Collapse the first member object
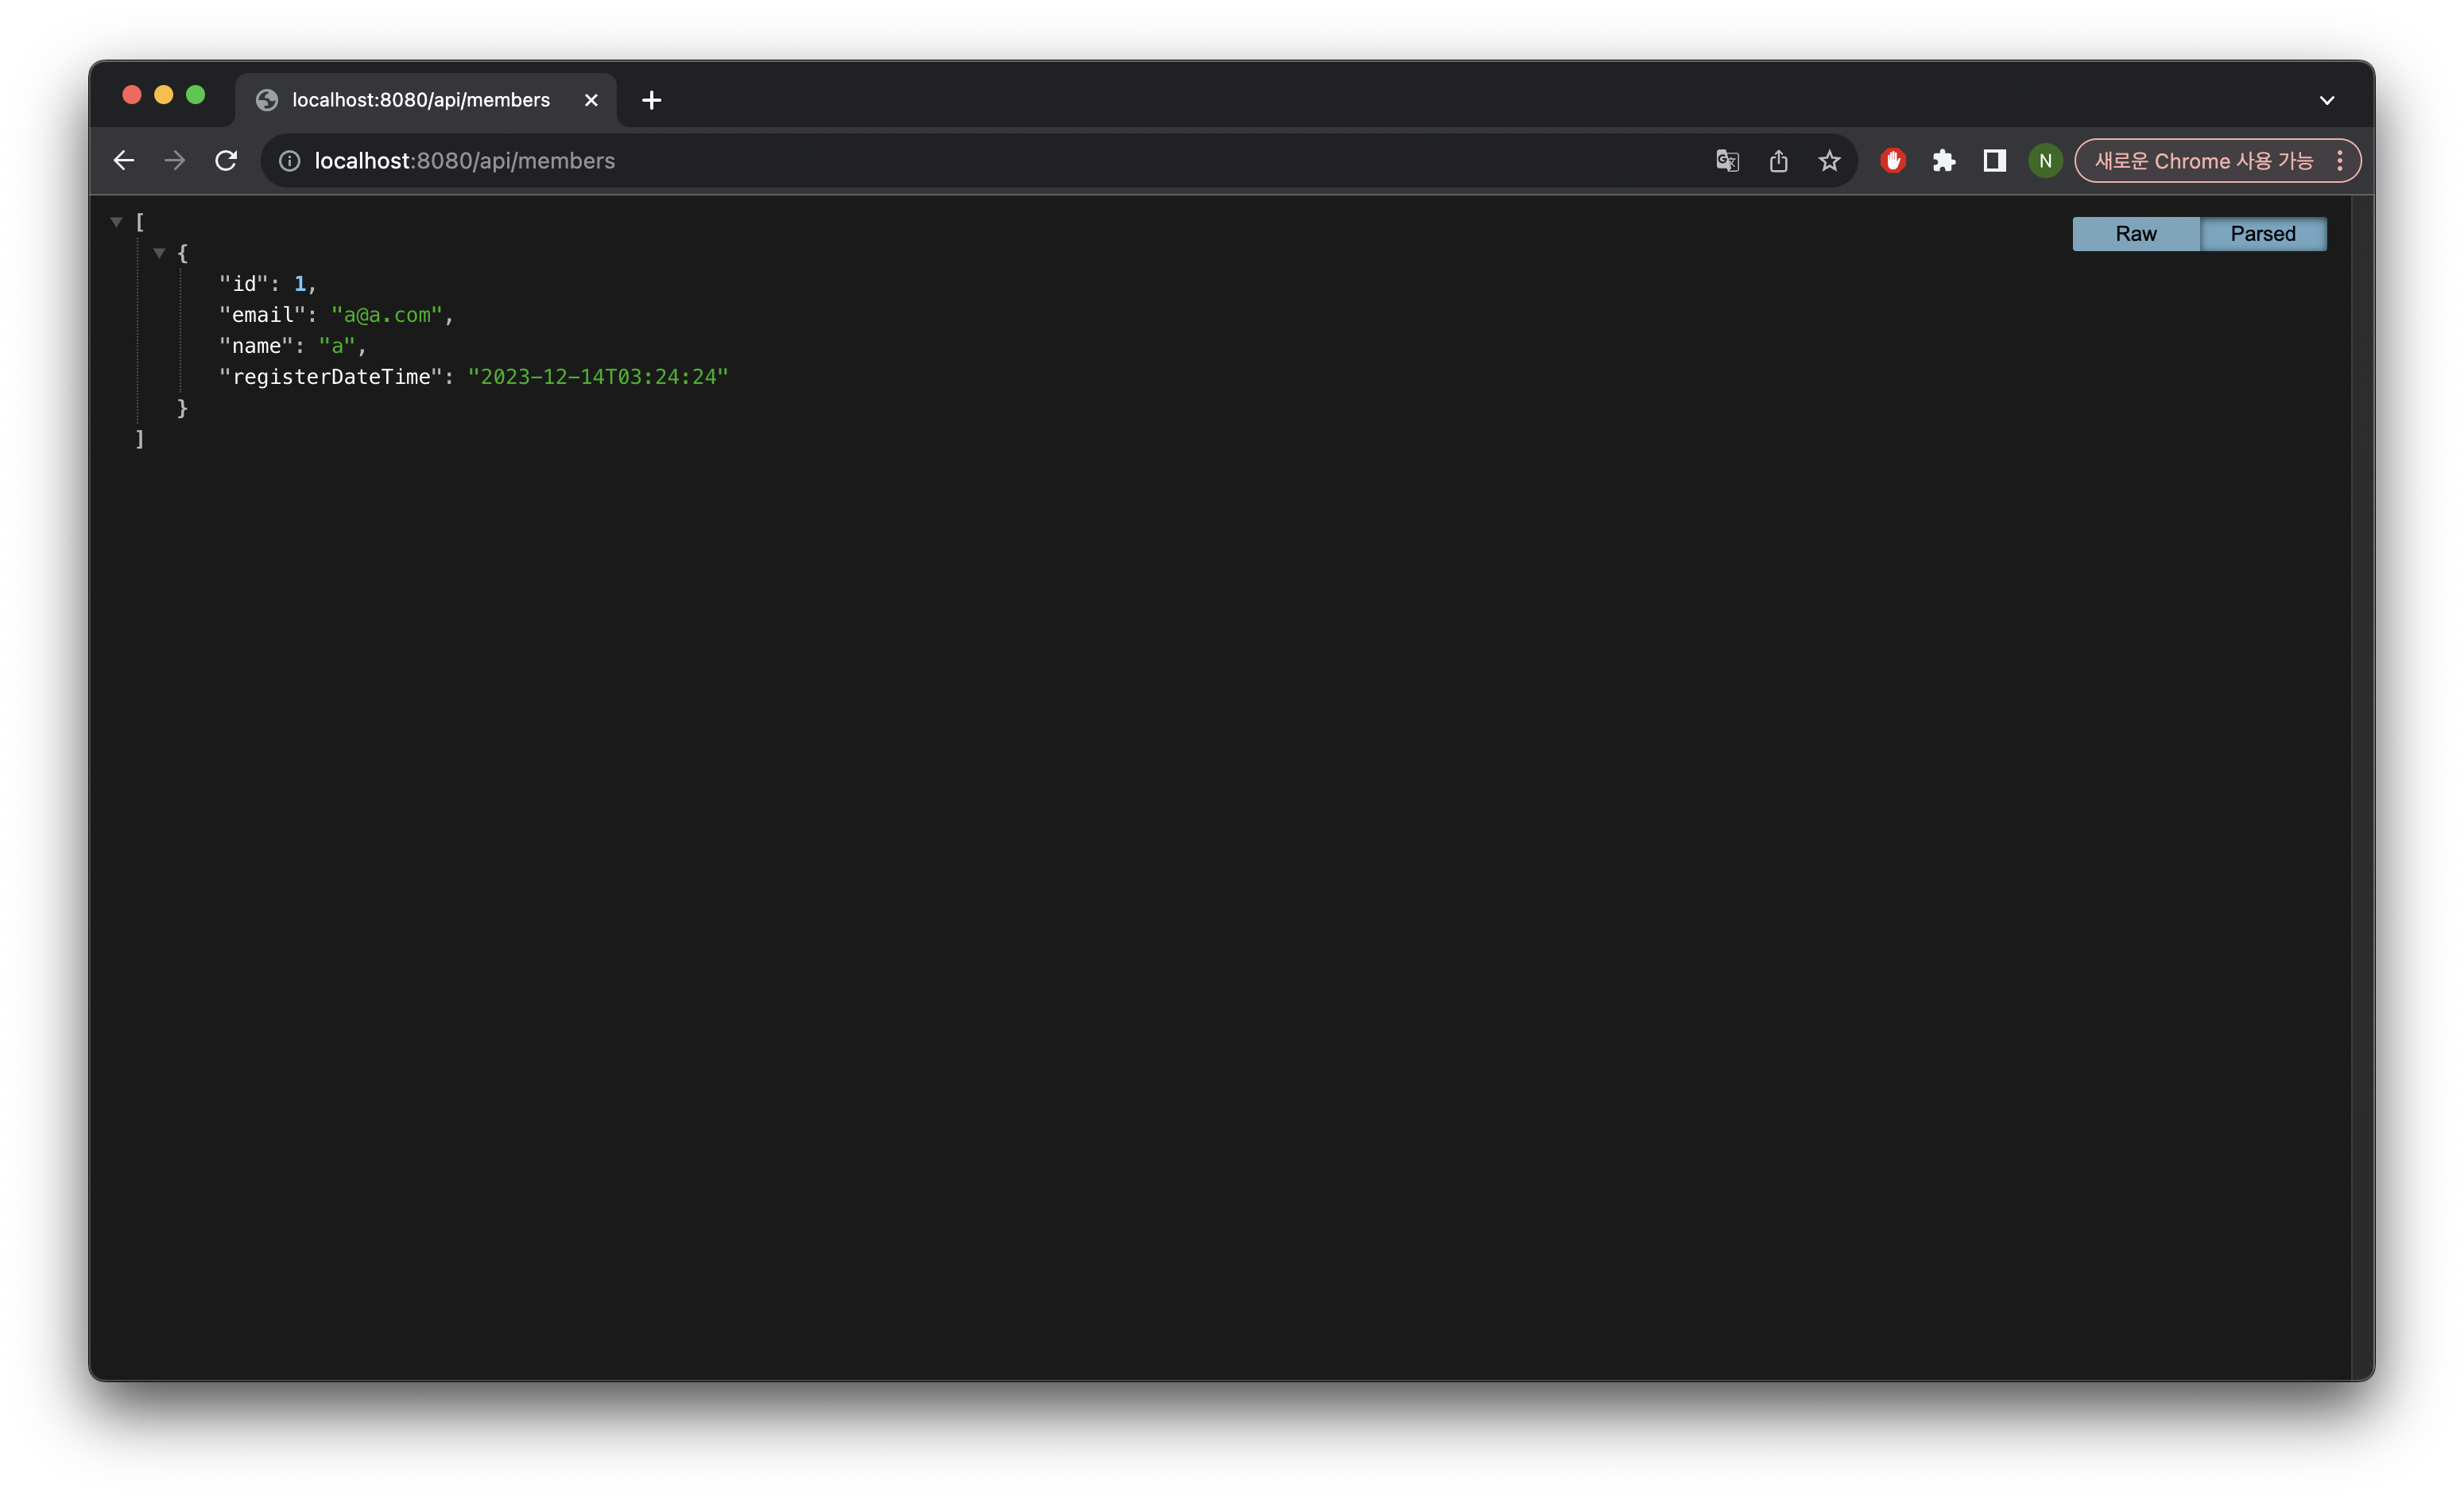Image resolution: width=2464 pixels, height=1499 pixels. coord(159,253)
